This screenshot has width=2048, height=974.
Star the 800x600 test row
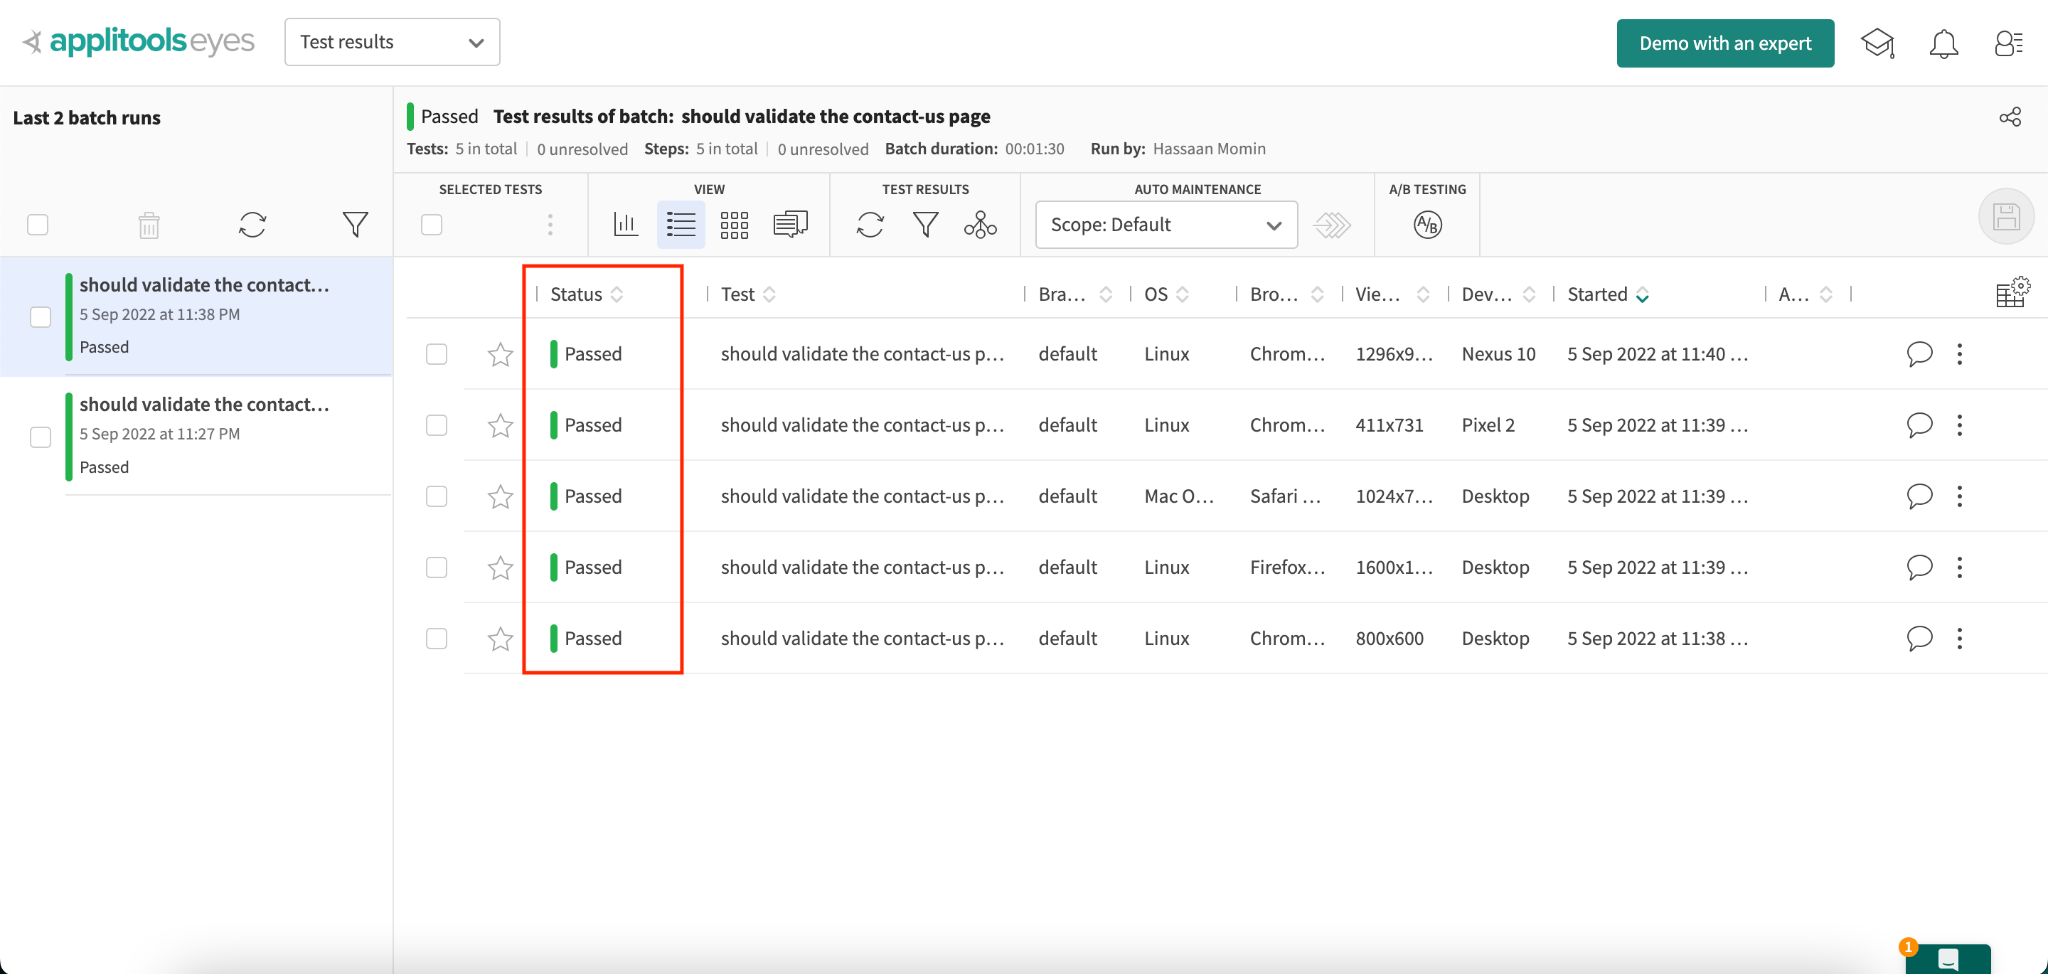point(501,638)
